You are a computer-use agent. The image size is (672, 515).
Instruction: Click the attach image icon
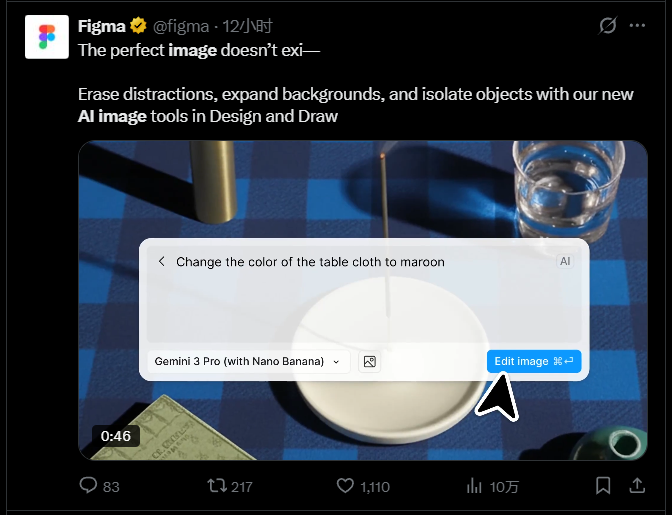(369, 361)
